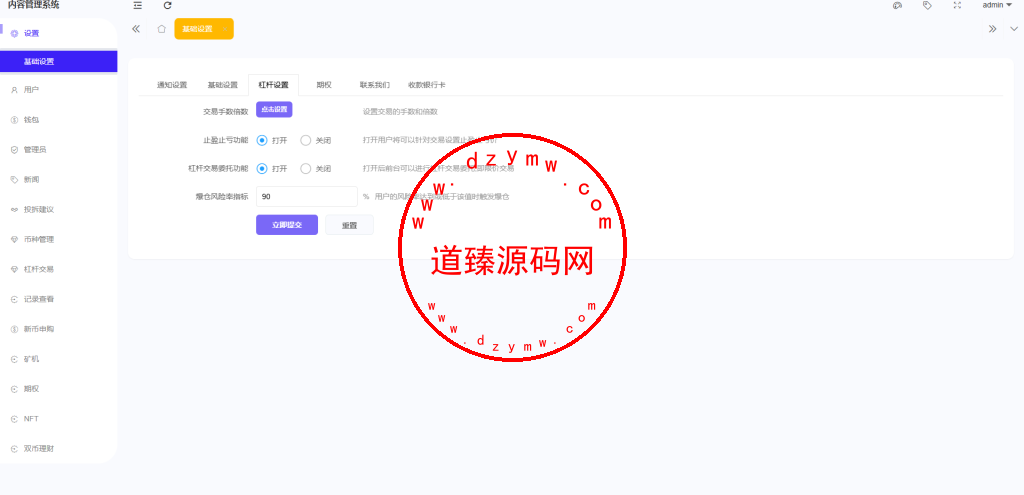Click the 钱包 coin icon in sidebar
The height and width of the screenshot is (495, 1024).
pyautogui.click(x=14, y=120)
